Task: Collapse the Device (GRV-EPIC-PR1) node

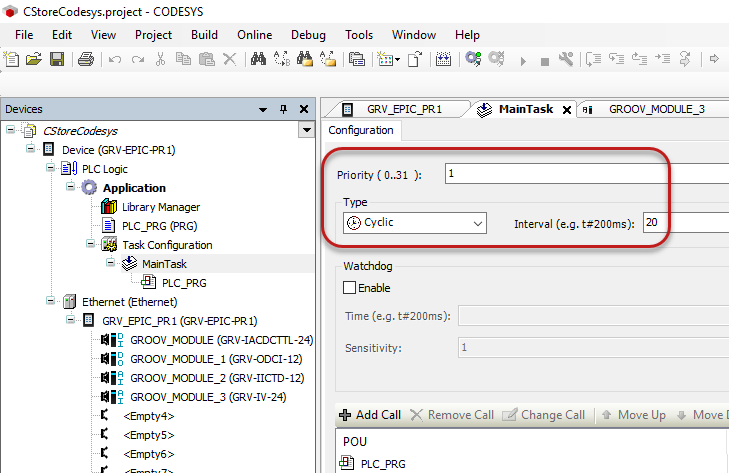Action: click(30, 149)
